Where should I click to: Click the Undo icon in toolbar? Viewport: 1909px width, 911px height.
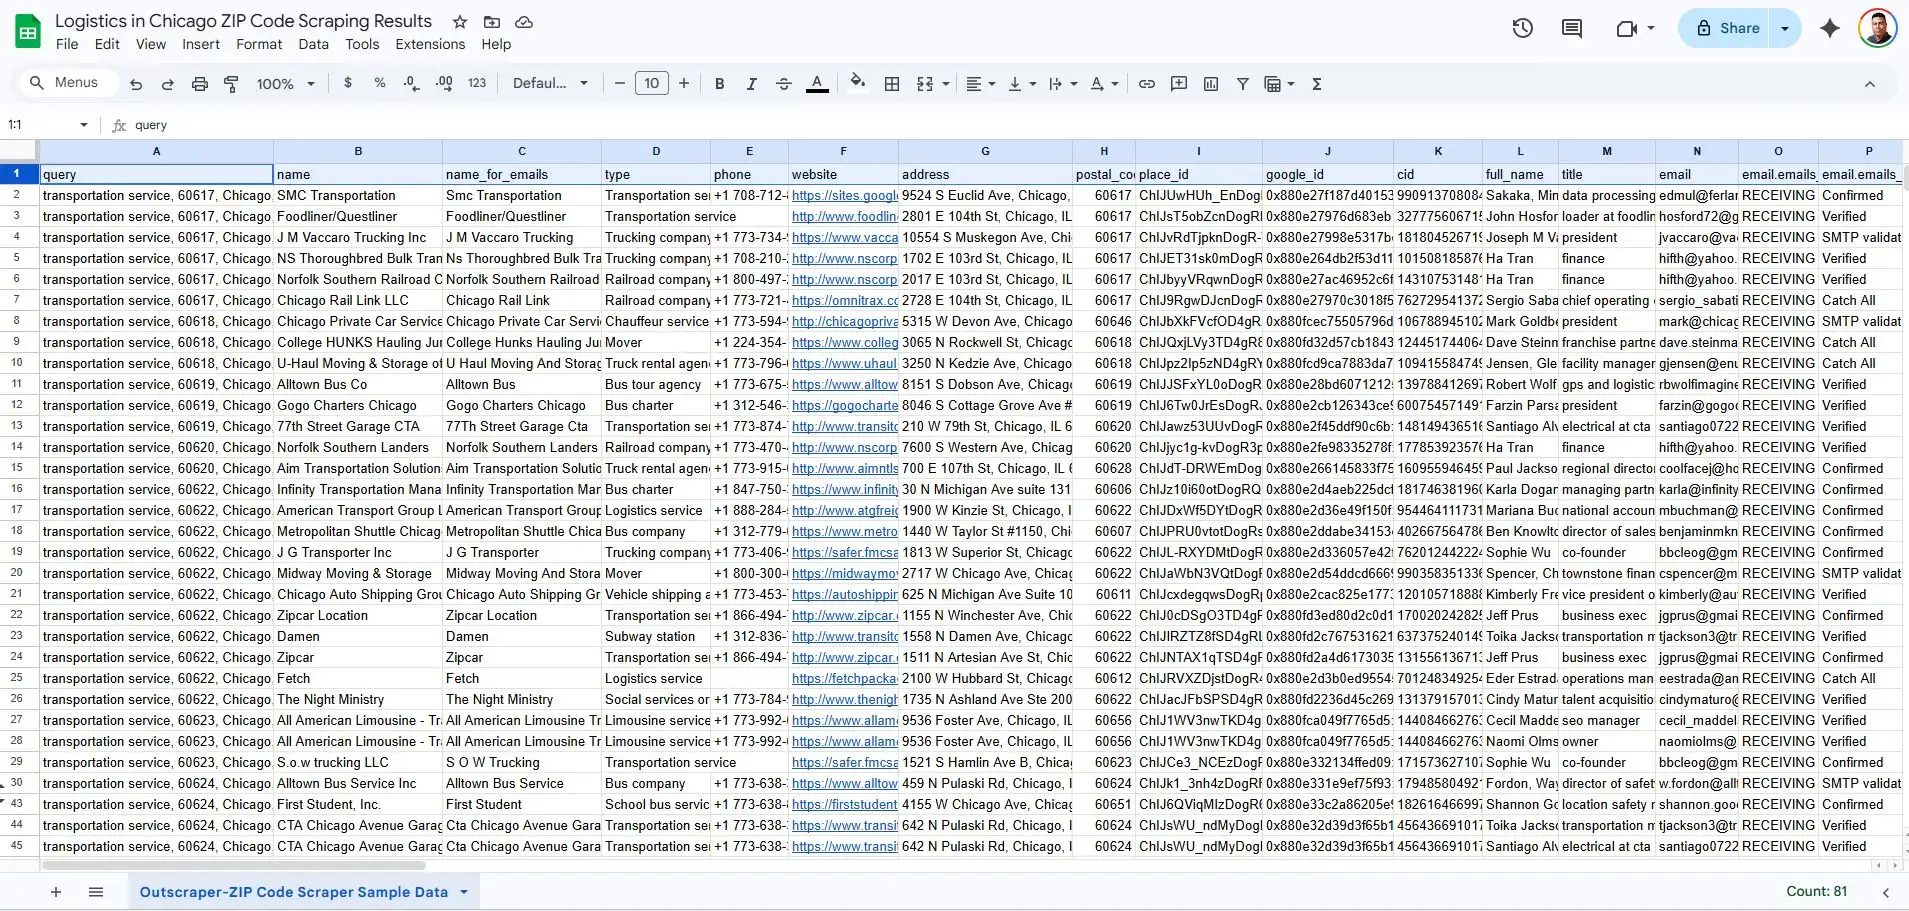[x=136, y=84]
